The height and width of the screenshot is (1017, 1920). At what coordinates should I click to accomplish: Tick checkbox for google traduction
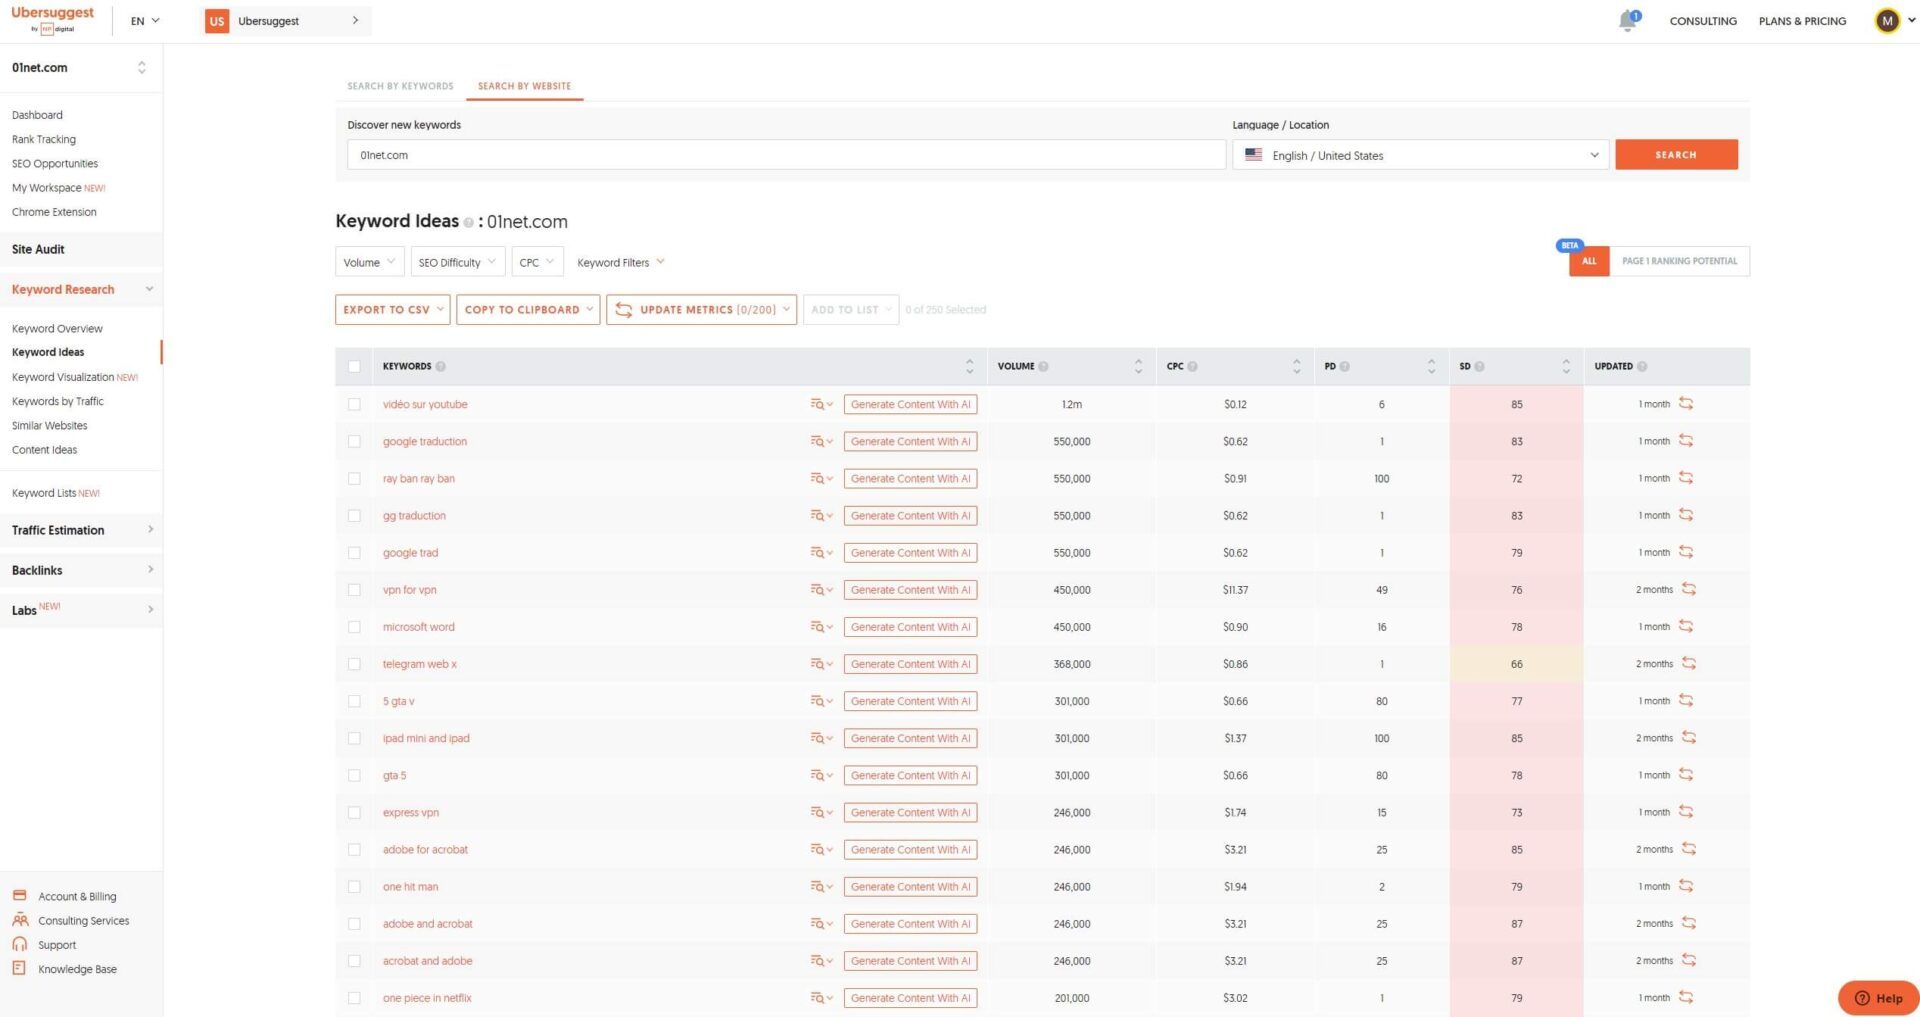354,441
